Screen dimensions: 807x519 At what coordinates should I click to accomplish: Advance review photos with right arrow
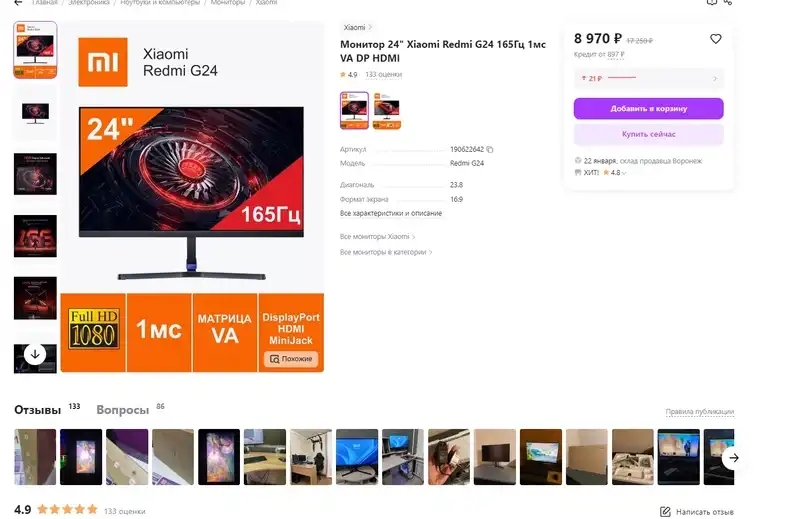click(x=733, y=457)
